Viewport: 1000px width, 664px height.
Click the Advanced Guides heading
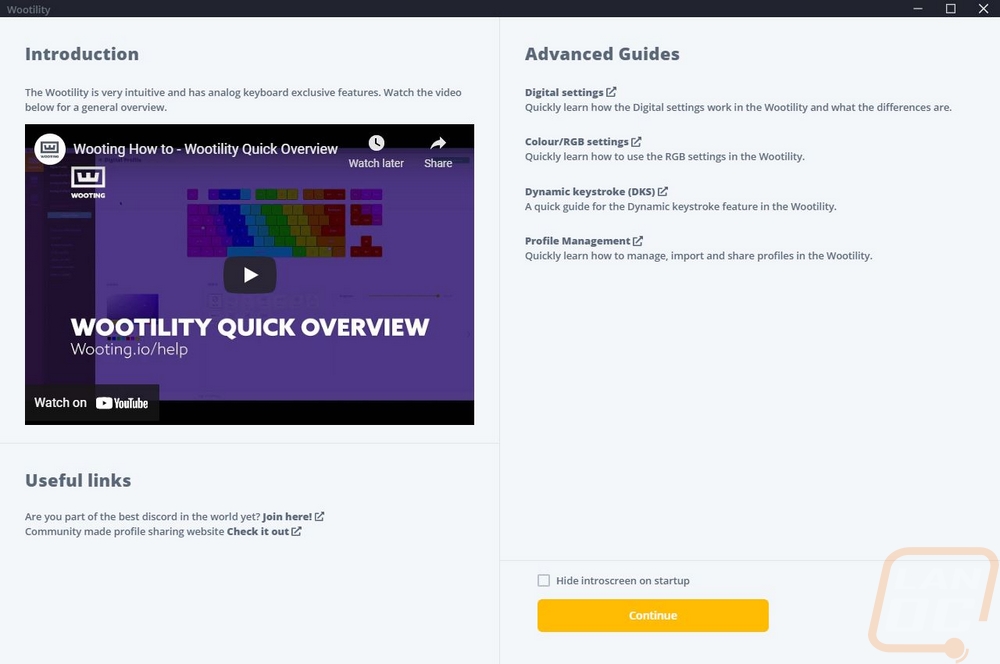pyautogui.click(x=602, y=54)
